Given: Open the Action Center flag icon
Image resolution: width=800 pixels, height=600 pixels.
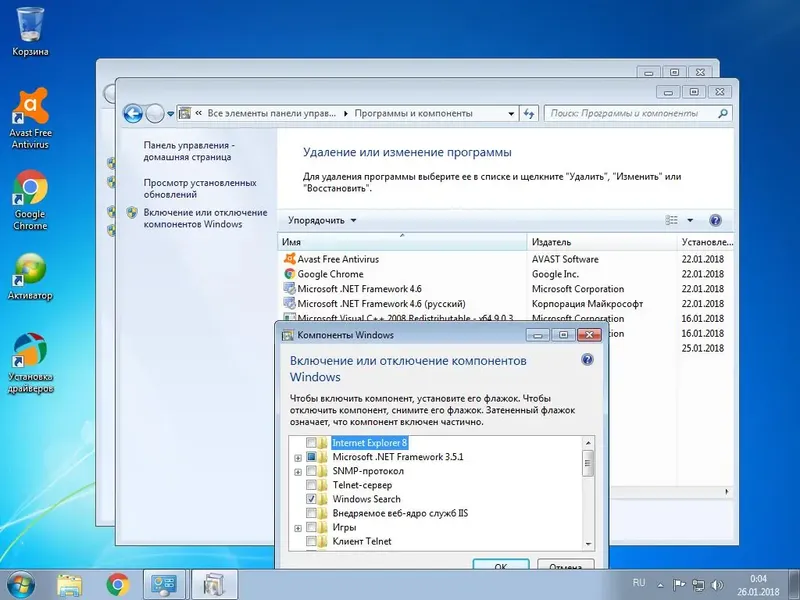Looking at the screenshot, I should click(679, 585).
